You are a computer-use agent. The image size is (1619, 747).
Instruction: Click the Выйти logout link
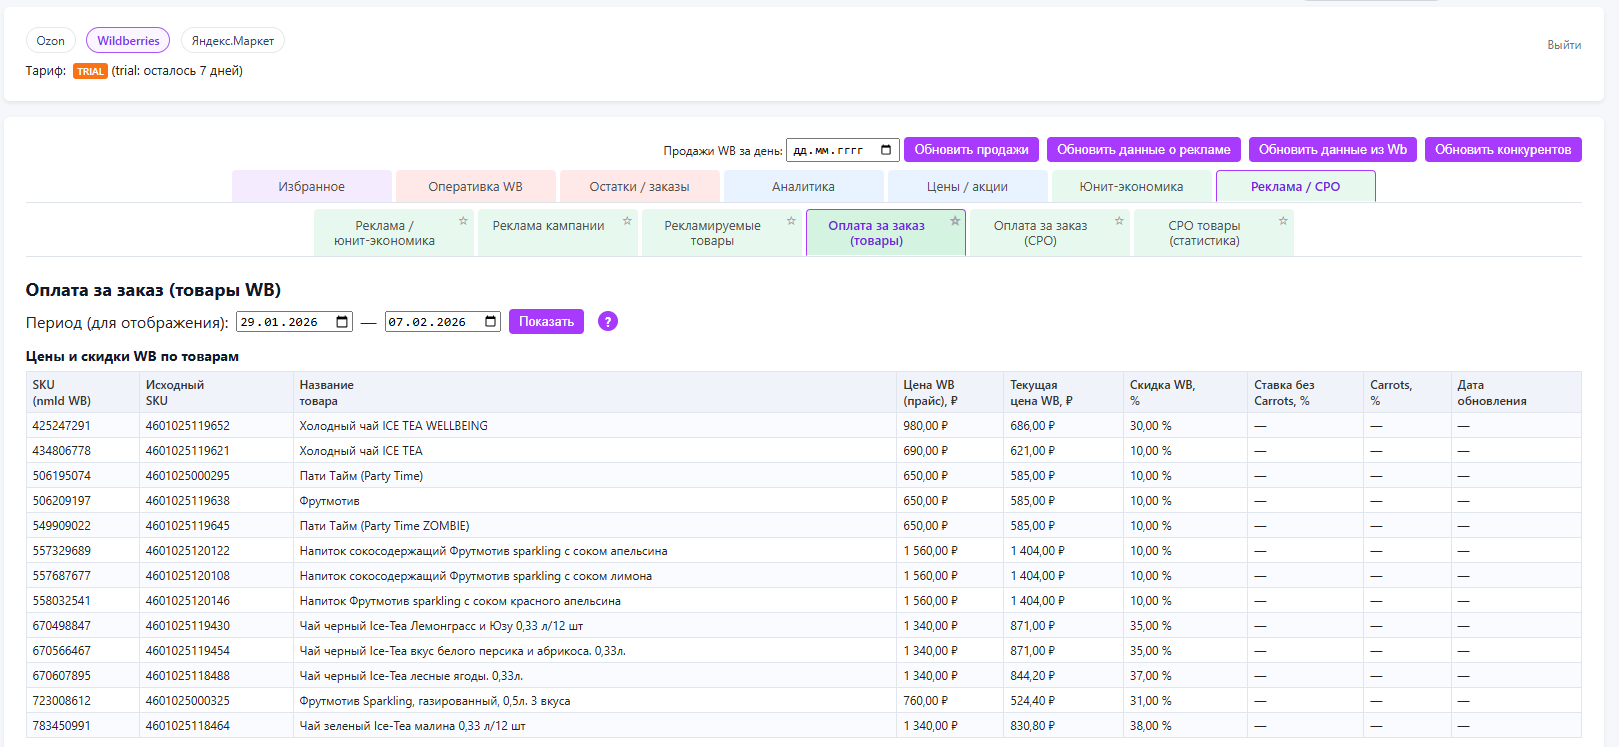click(x=1564, y=45)
